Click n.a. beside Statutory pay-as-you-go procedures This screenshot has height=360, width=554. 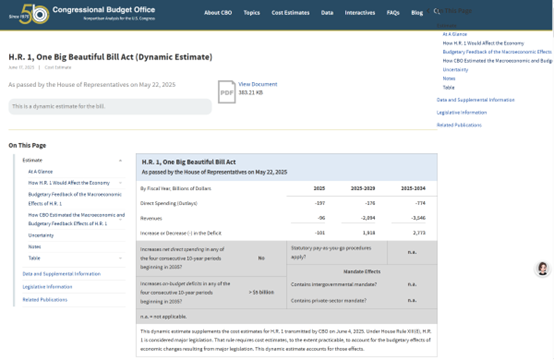[412, 252]
